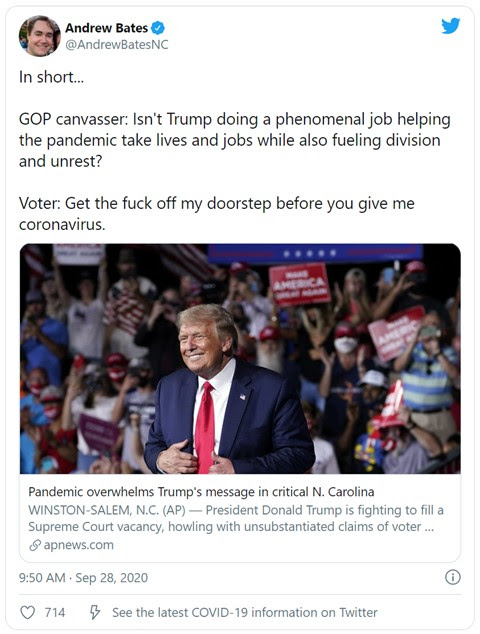Click the Sep 28, 2020 date
This screenshot has height=634, width=480.
pos(112,577)
